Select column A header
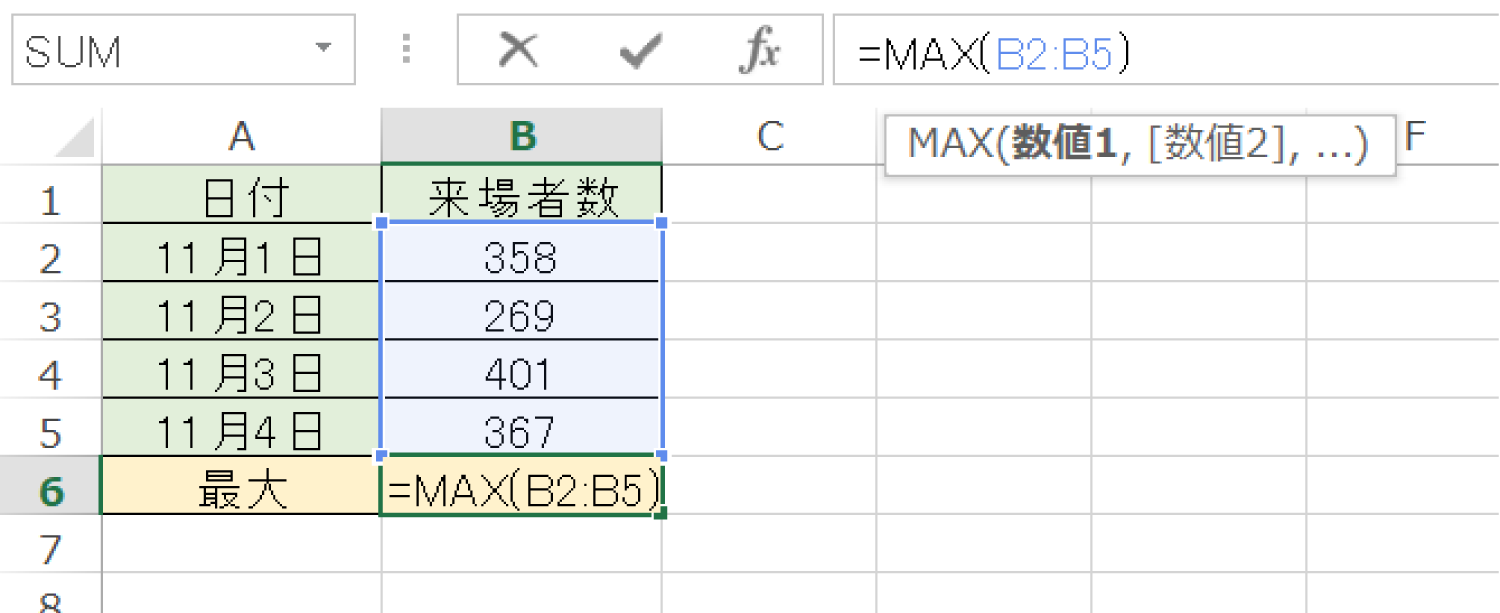 point(242,137)
